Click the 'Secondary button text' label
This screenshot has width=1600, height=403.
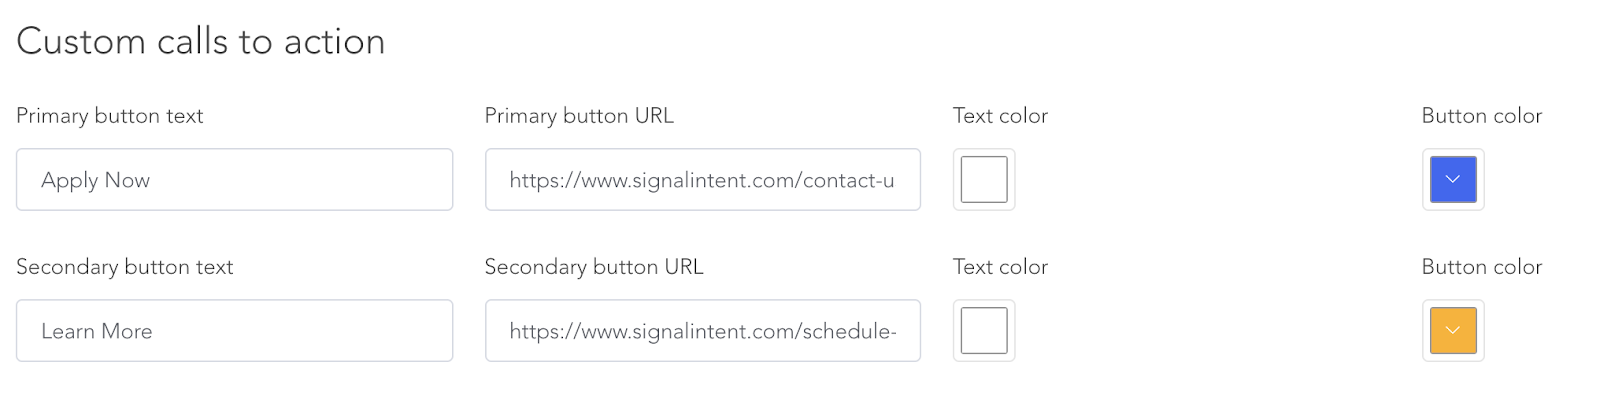[x=124, y=267]
